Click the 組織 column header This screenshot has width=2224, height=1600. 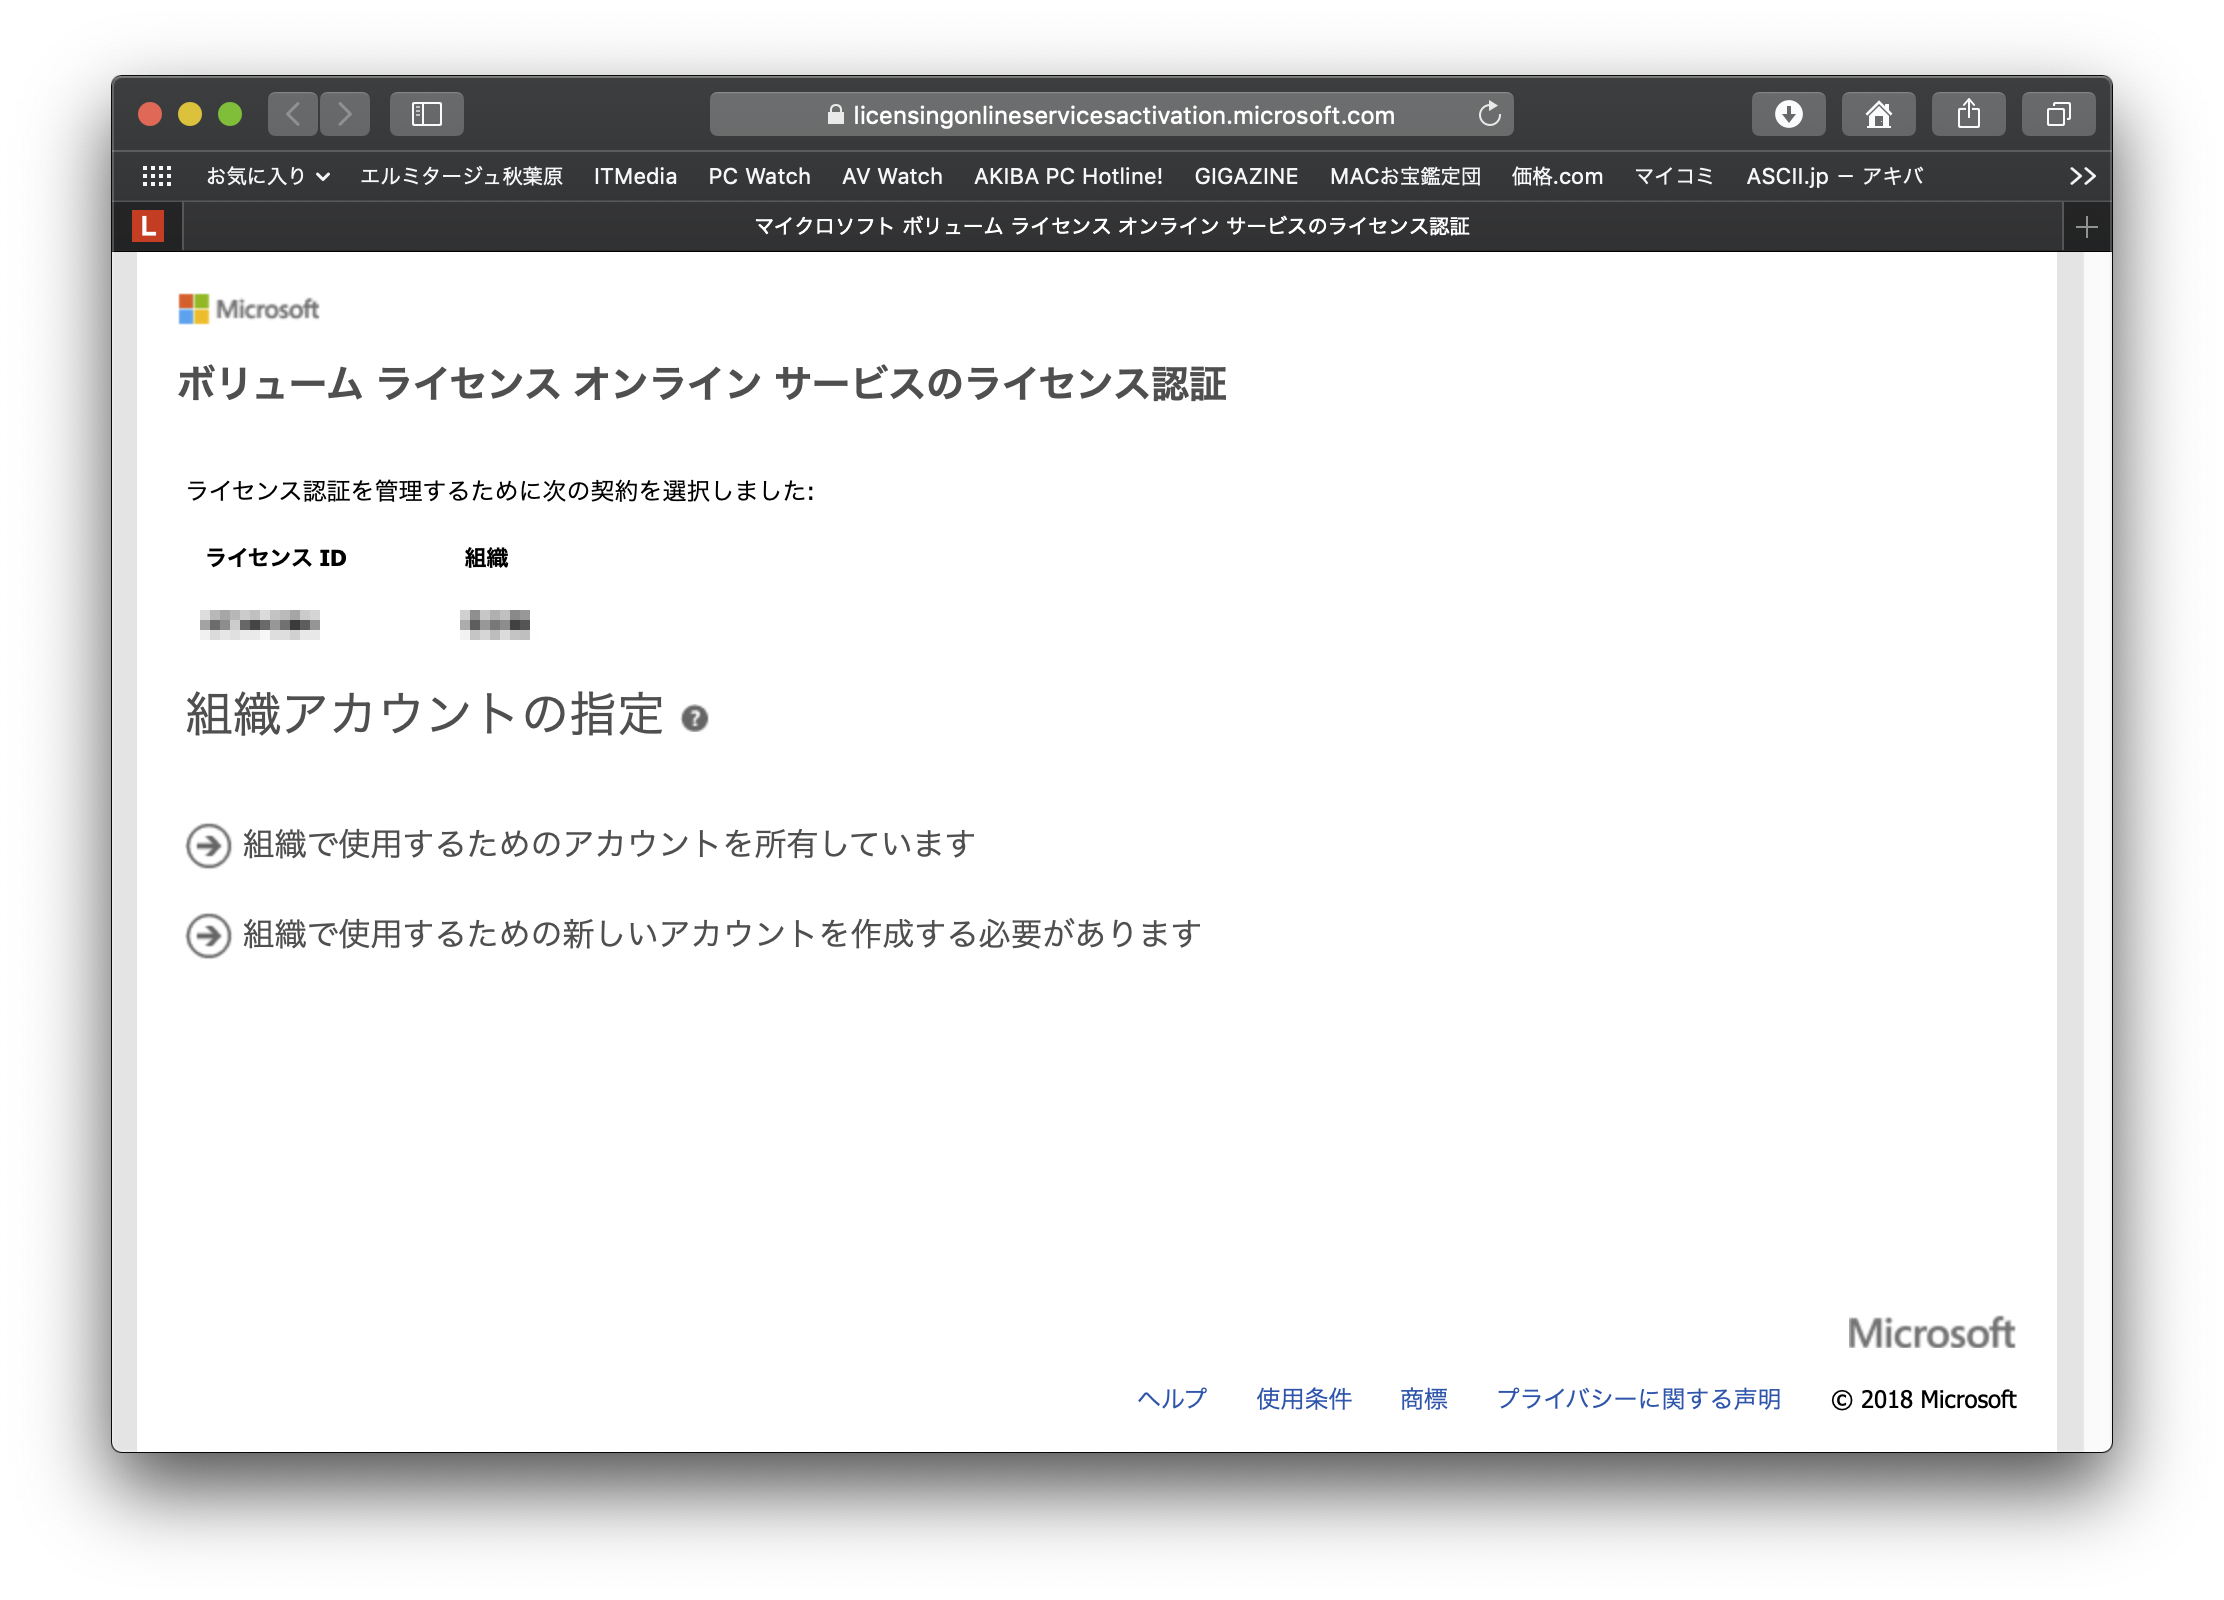coord(486,558)
